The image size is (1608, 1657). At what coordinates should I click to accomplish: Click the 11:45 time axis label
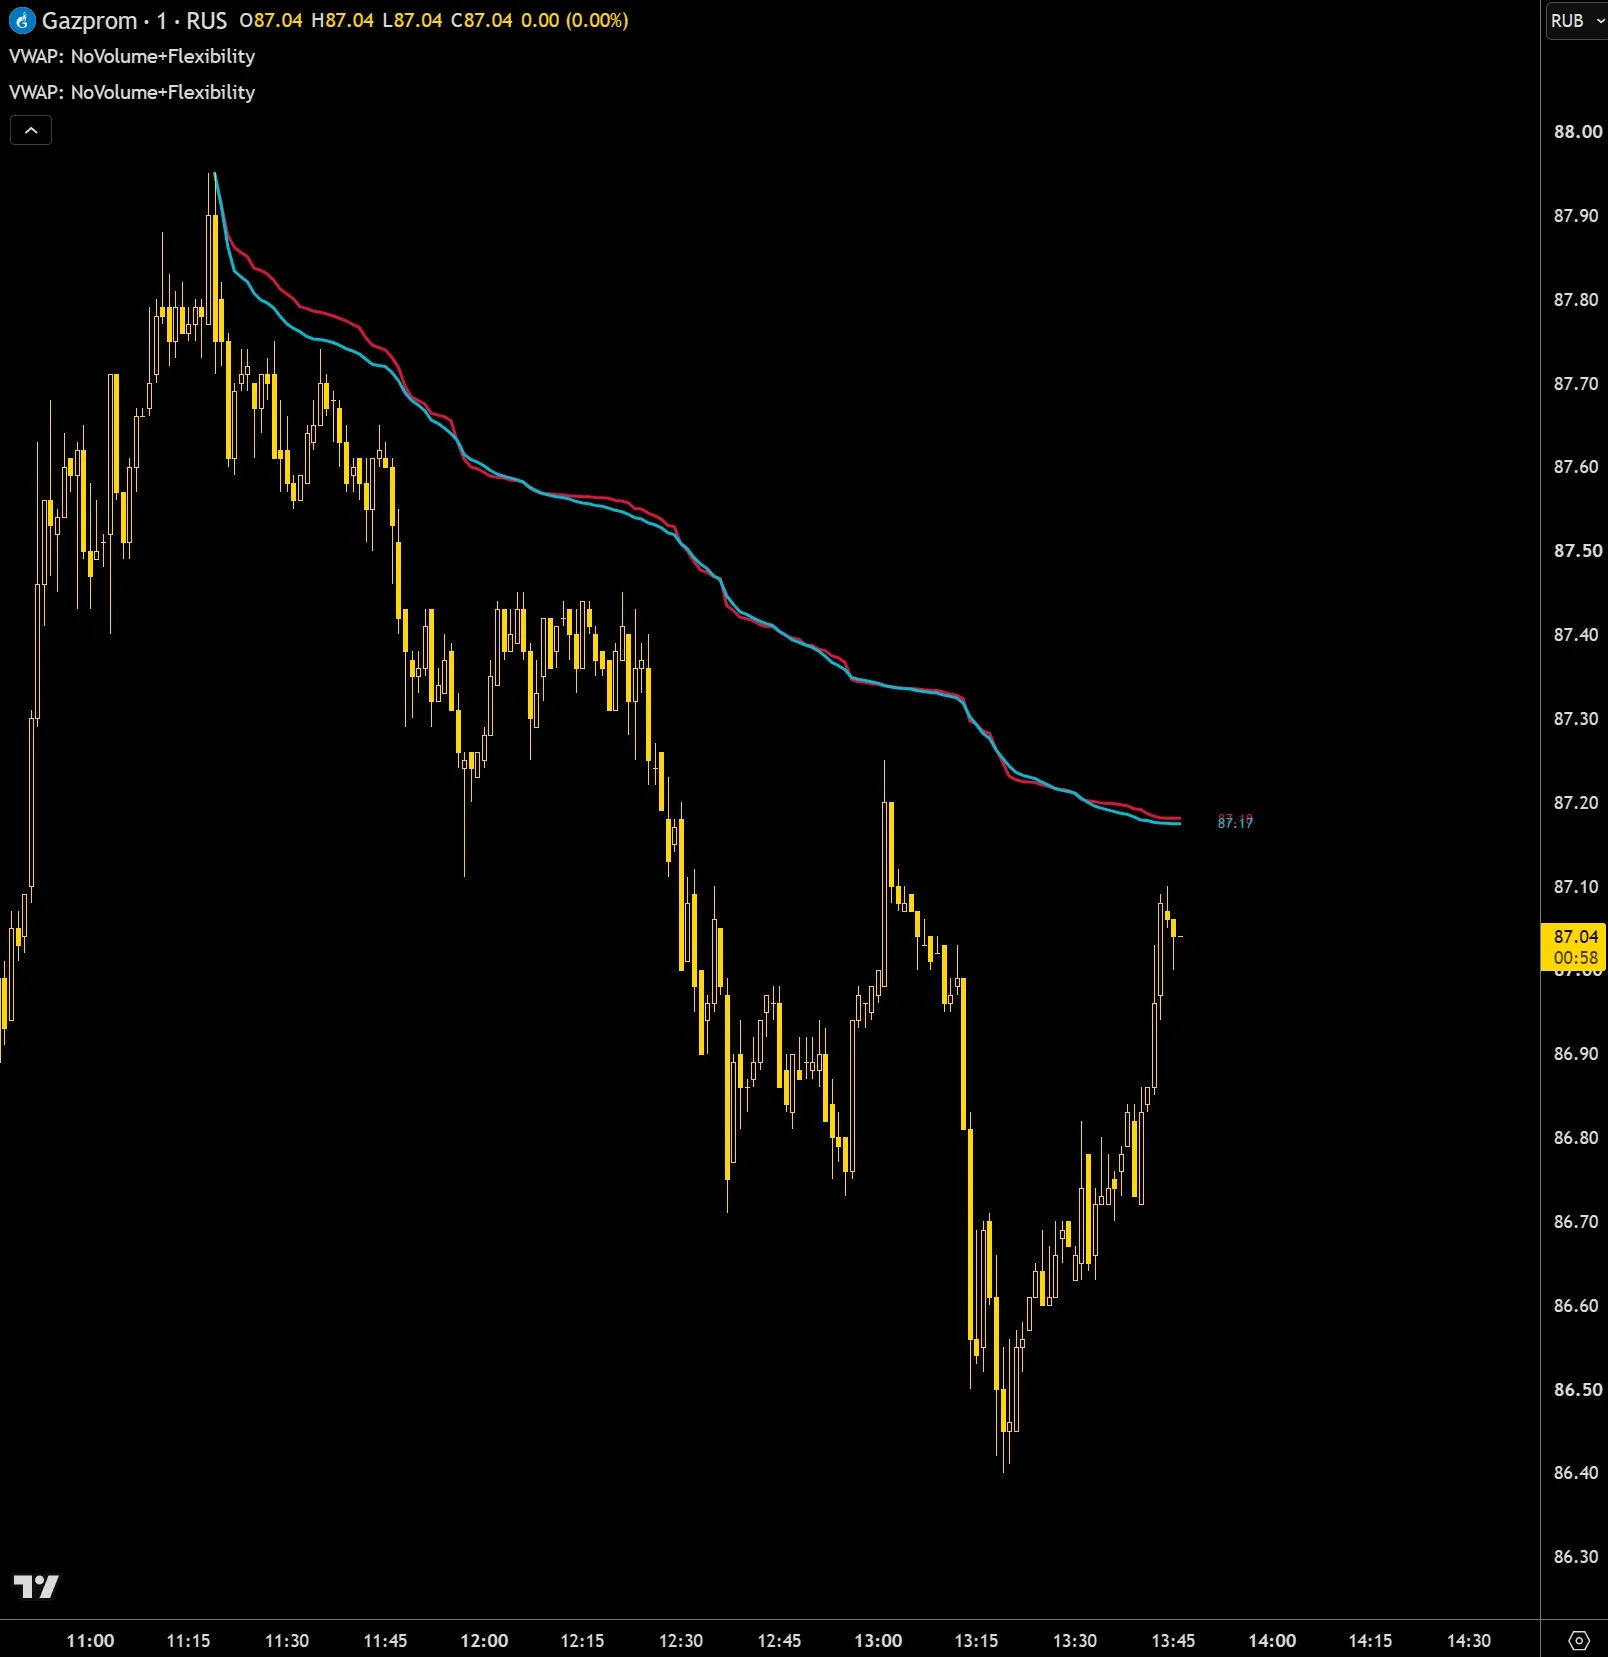coord(385,1641)
